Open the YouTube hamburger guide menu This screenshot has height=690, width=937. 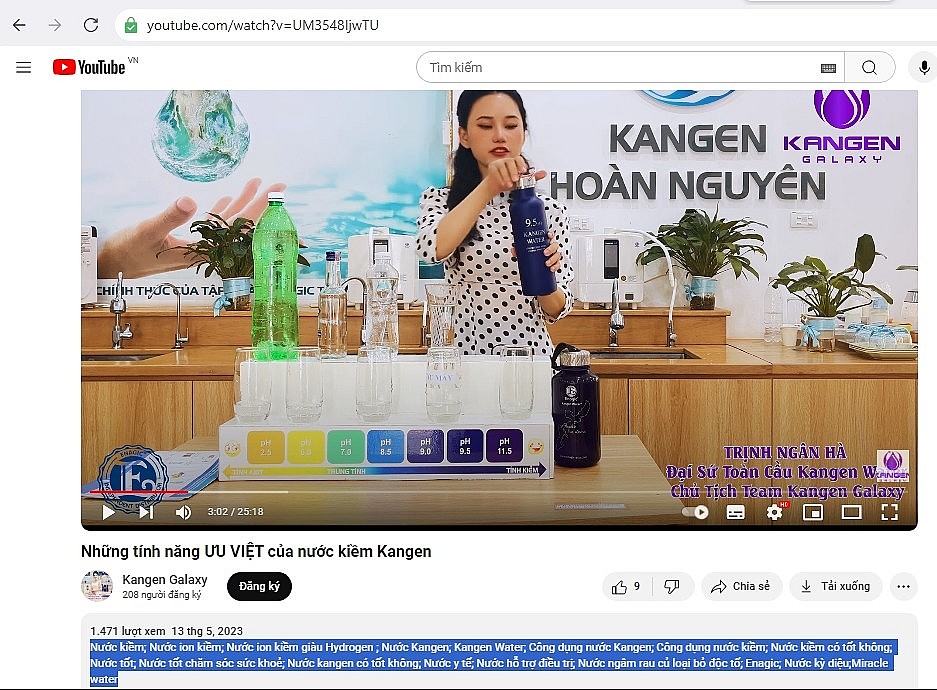pos(23,68)
